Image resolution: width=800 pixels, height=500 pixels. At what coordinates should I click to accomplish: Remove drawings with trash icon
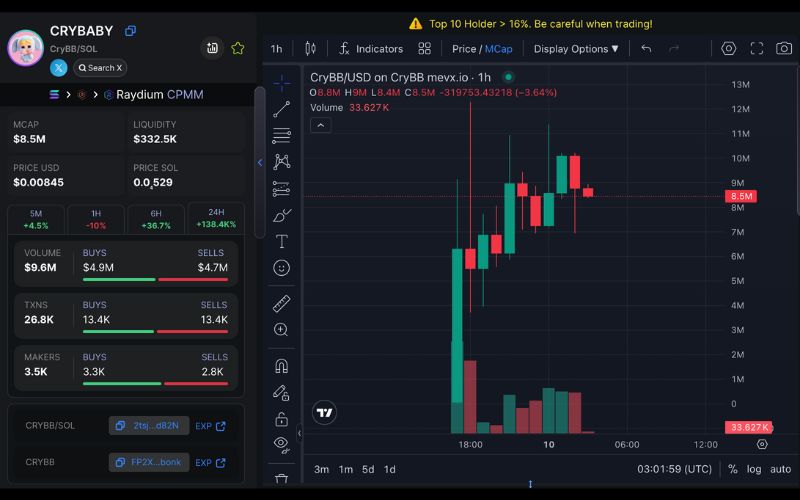pos(282,479)
